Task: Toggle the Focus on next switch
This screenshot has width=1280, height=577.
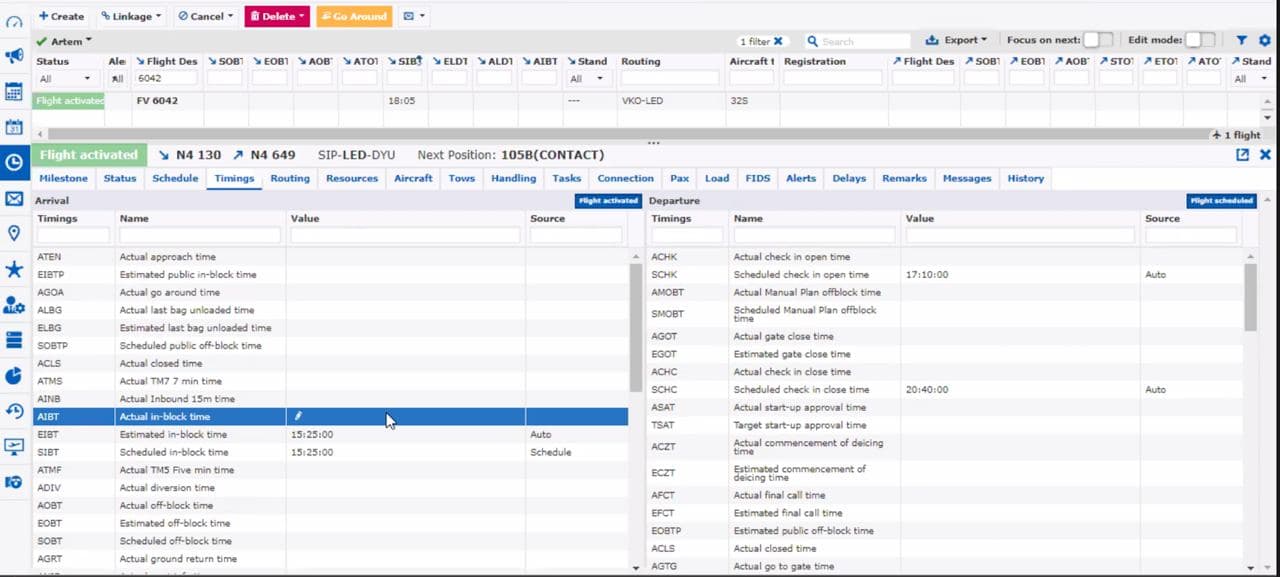Action: (1098, 40)
